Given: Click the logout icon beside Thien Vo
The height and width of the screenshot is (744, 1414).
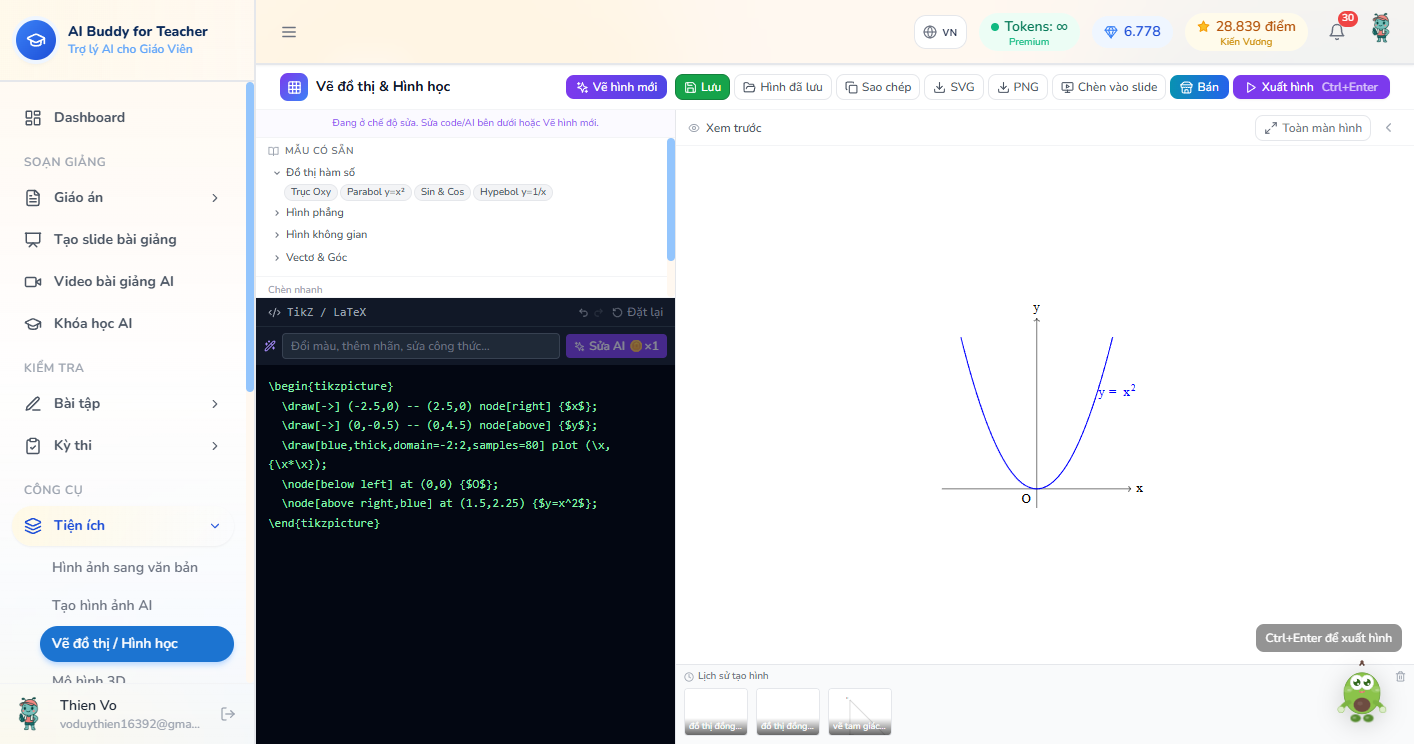Looking at the screenshot, I should [x=228, y=714].
